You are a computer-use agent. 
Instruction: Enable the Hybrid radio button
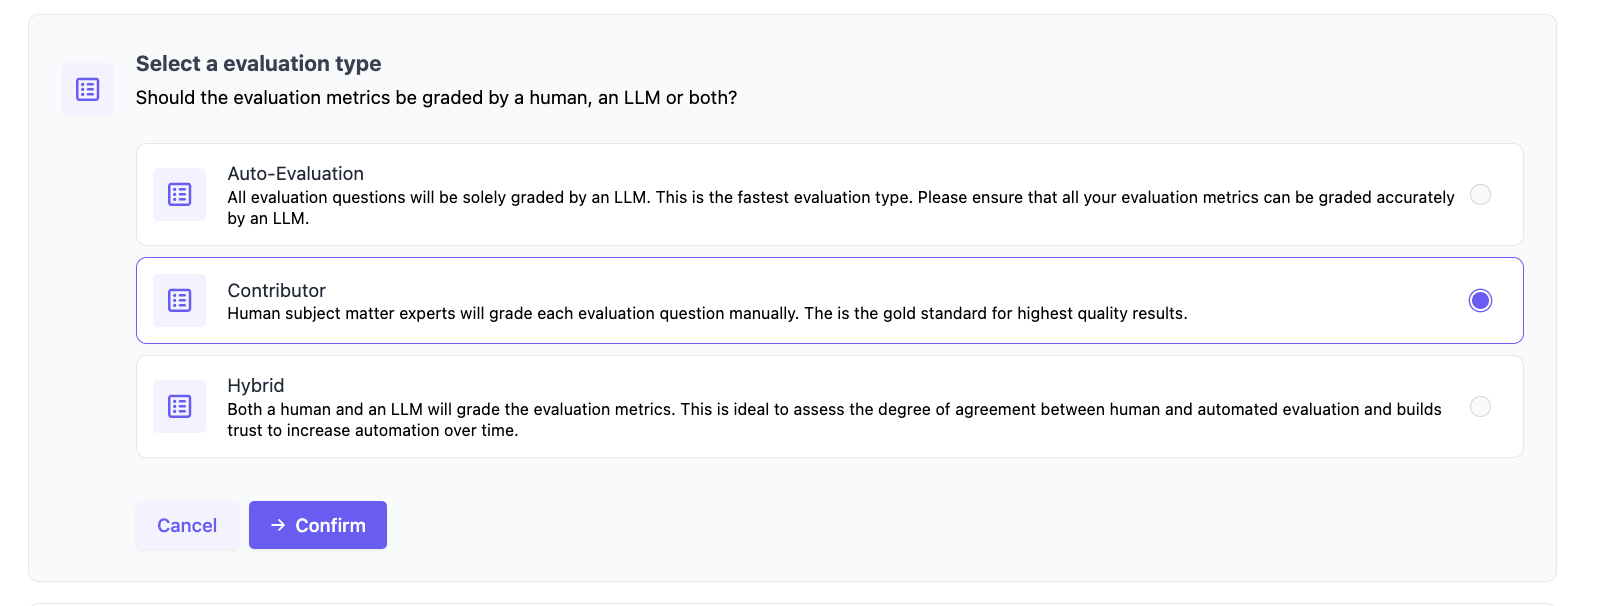(x=1480, y=406)
